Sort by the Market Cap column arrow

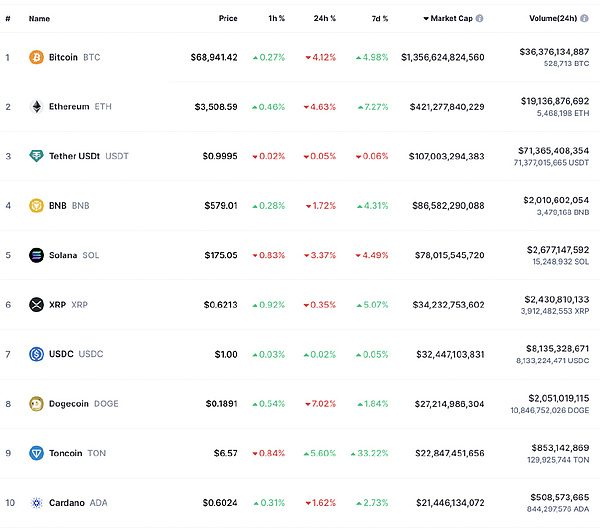[x=426, y=18]
